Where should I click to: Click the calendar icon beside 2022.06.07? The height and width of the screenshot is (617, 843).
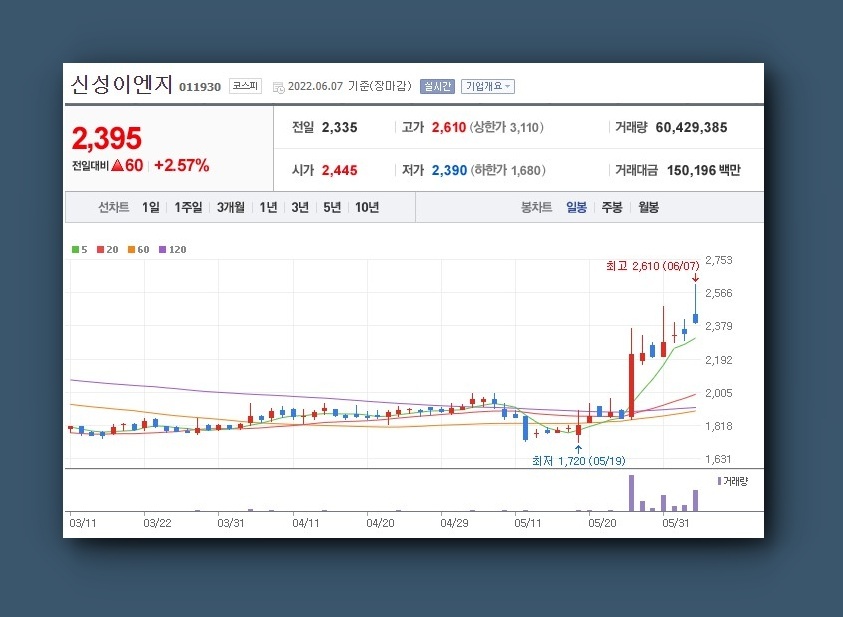(278, 87)
